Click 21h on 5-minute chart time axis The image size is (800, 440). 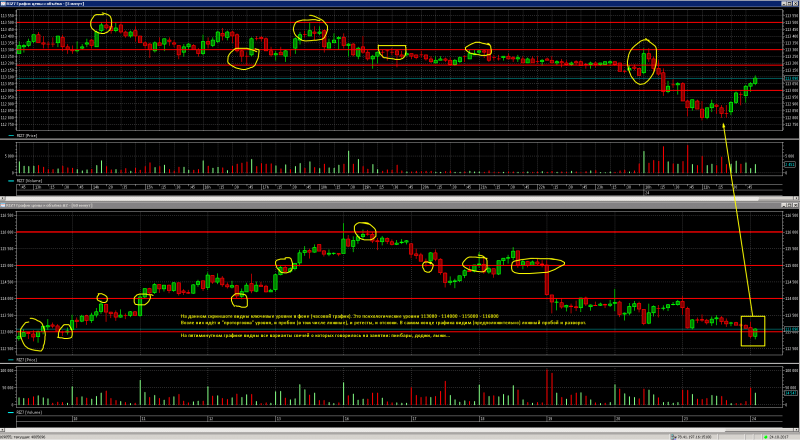pos(484,187)
